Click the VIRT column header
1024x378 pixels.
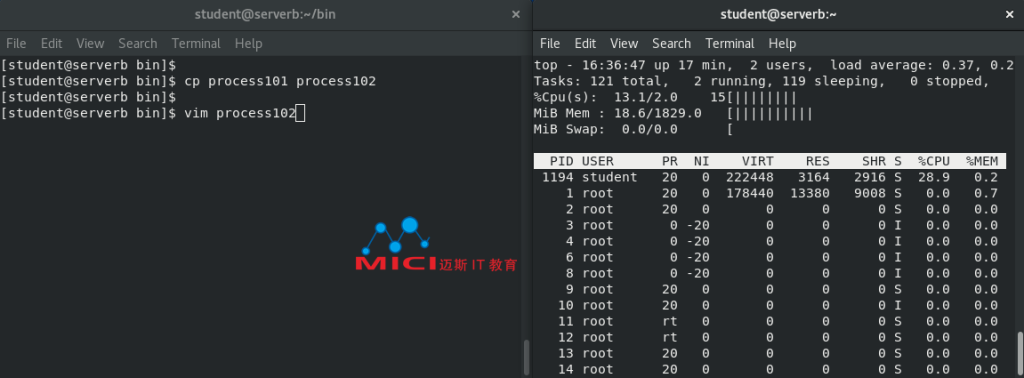[758, 161]
